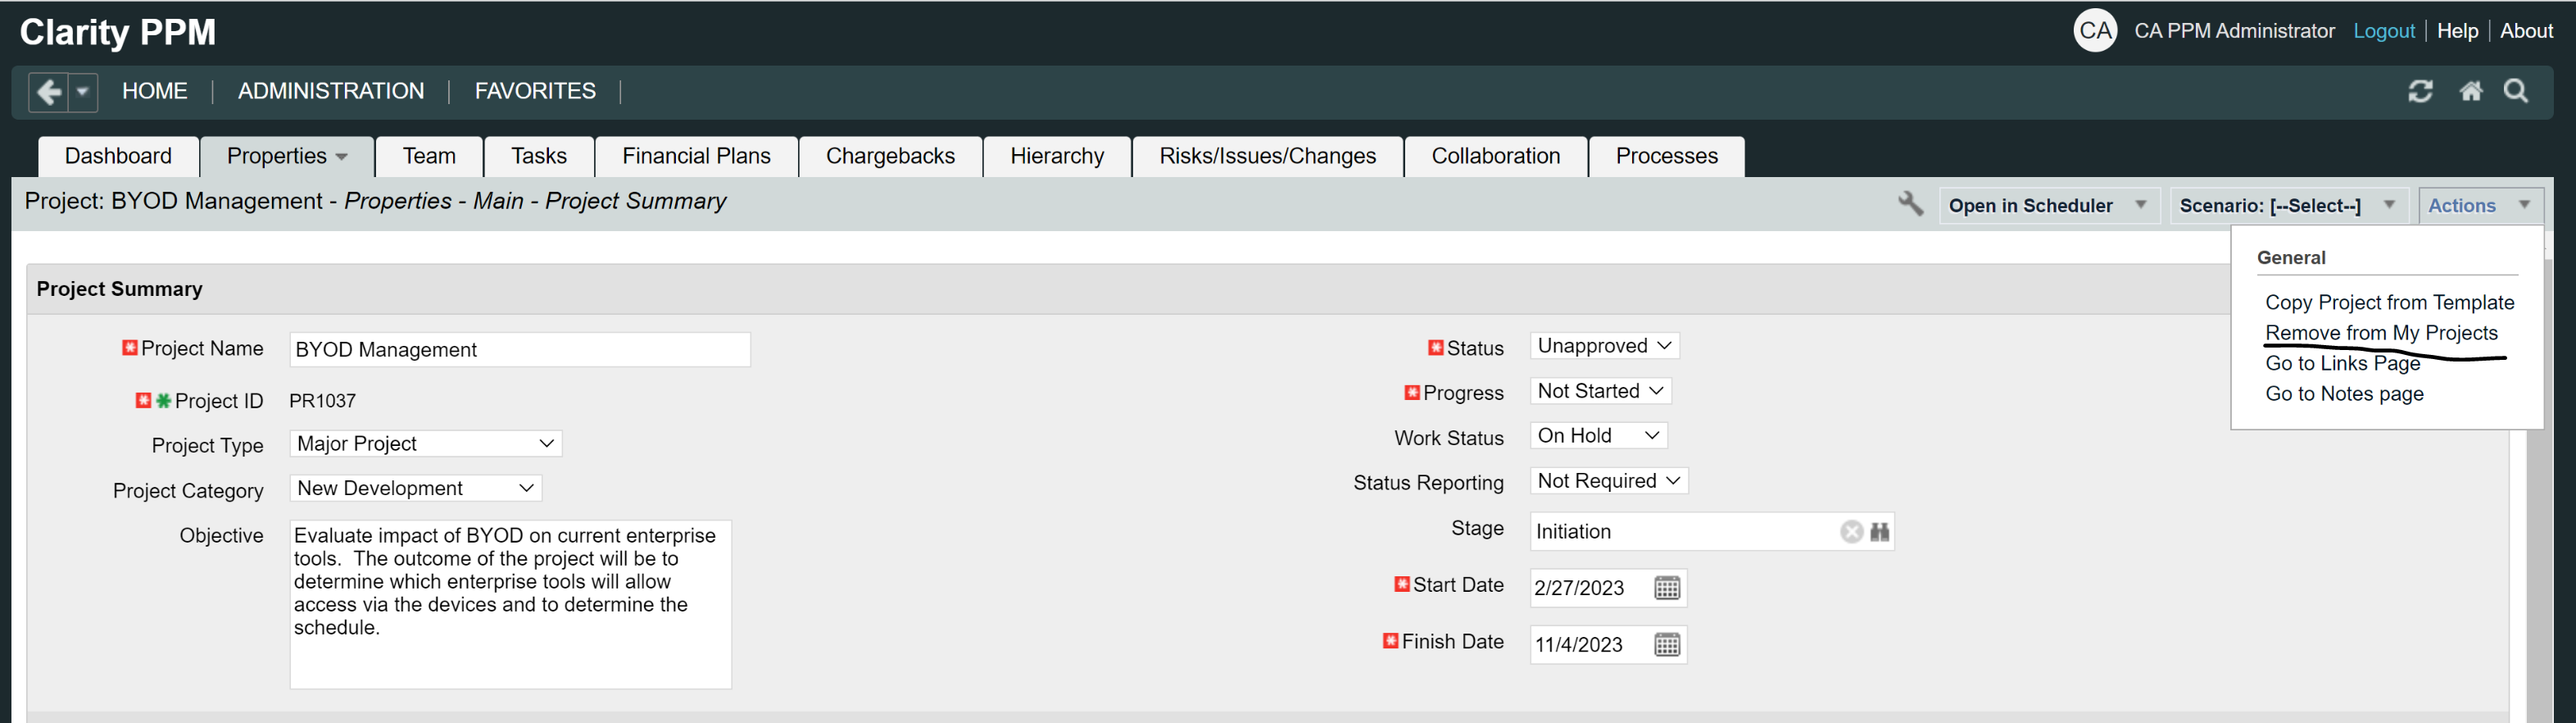2576x723 pixels.
Task: Click the back arrow navigation icon
Action: tap(48, 92)
